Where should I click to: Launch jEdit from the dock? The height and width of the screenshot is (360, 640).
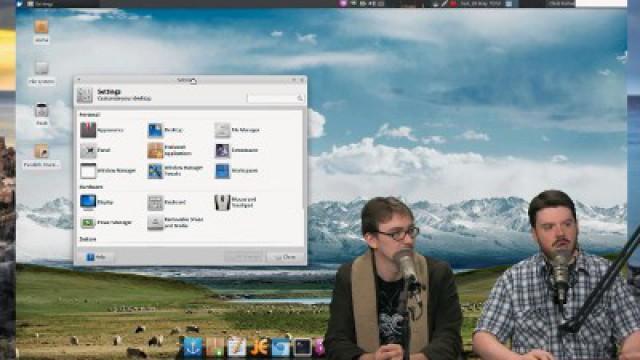[259, 347]
